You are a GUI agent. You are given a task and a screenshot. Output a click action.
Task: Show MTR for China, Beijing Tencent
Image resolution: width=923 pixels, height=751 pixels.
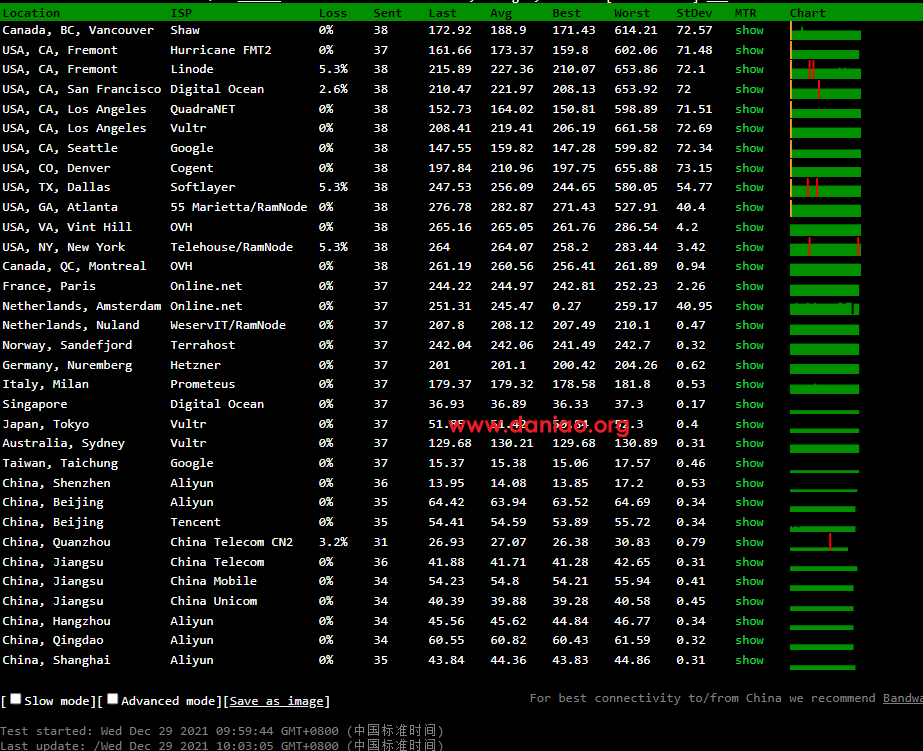(749, 521)
